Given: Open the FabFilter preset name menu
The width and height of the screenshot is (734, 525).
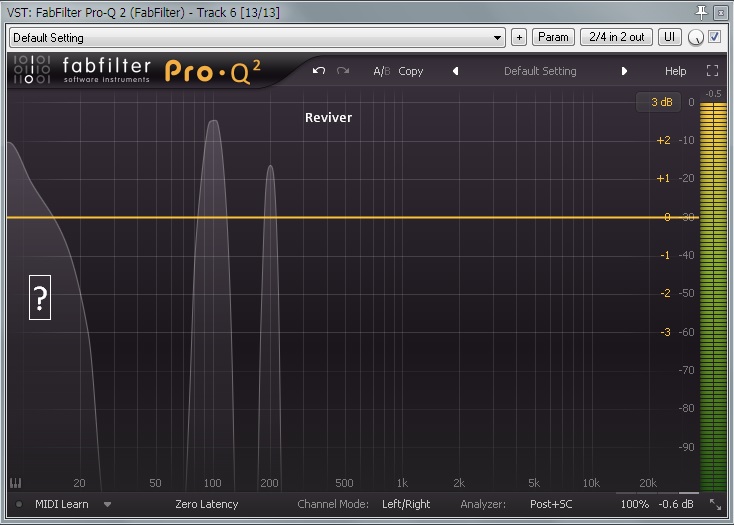Looking at the screenshot, I should coord(540,71).
